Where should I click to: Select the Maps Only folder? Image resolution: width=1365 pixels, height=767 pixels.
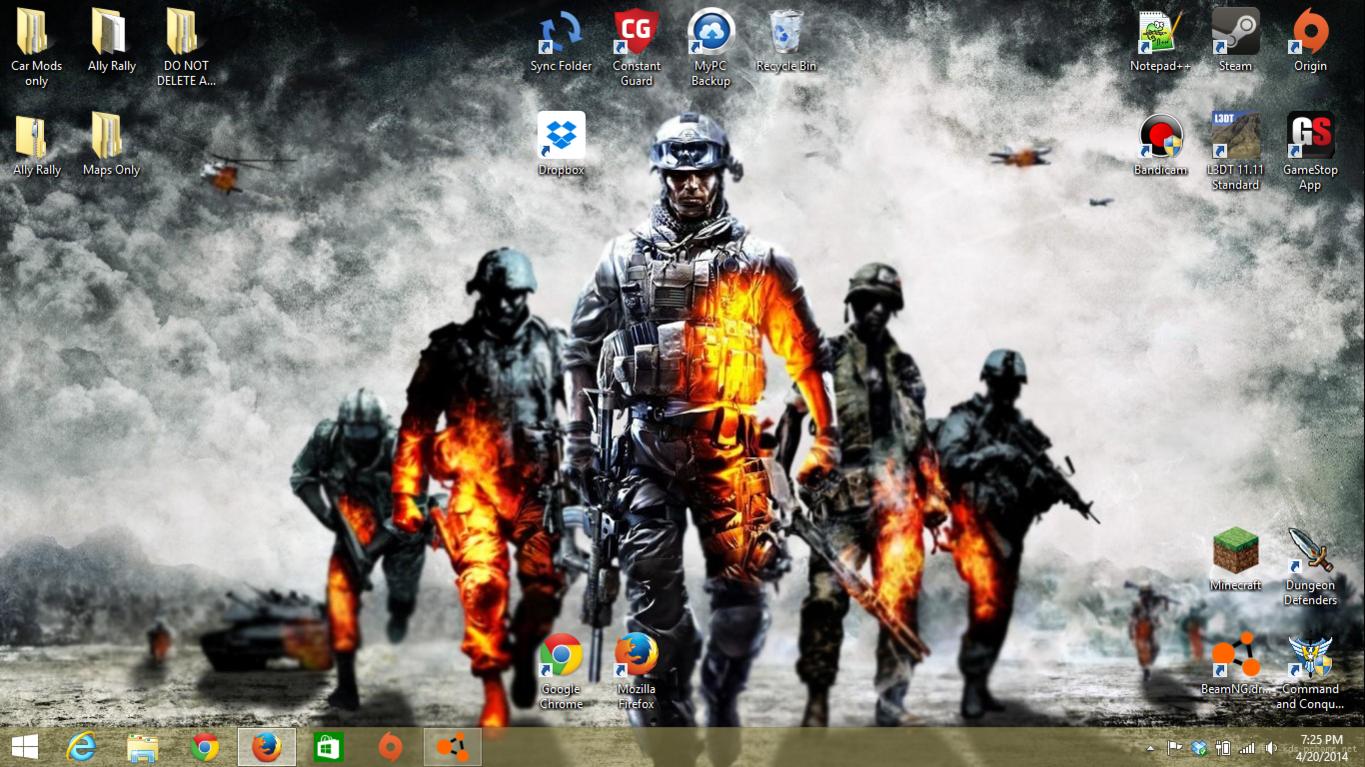point(111,144)
